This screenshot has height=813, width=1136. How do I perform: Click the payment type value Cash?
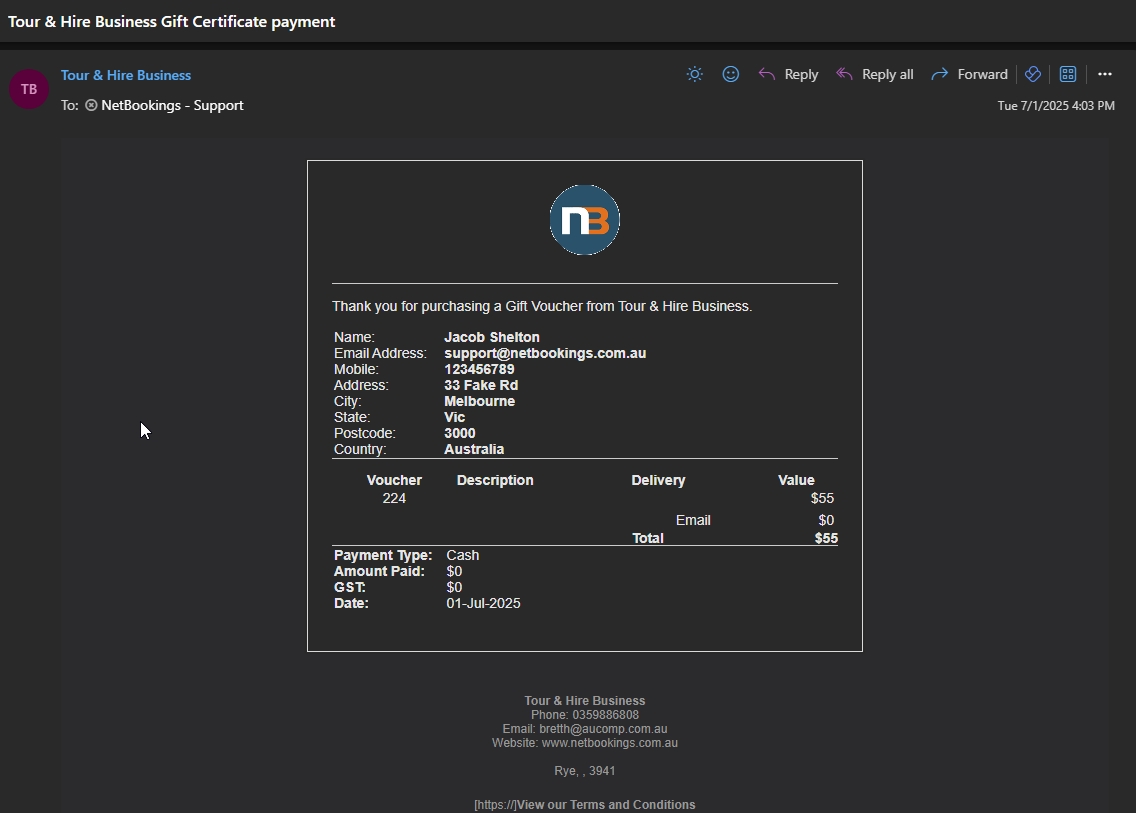point(463,556)
